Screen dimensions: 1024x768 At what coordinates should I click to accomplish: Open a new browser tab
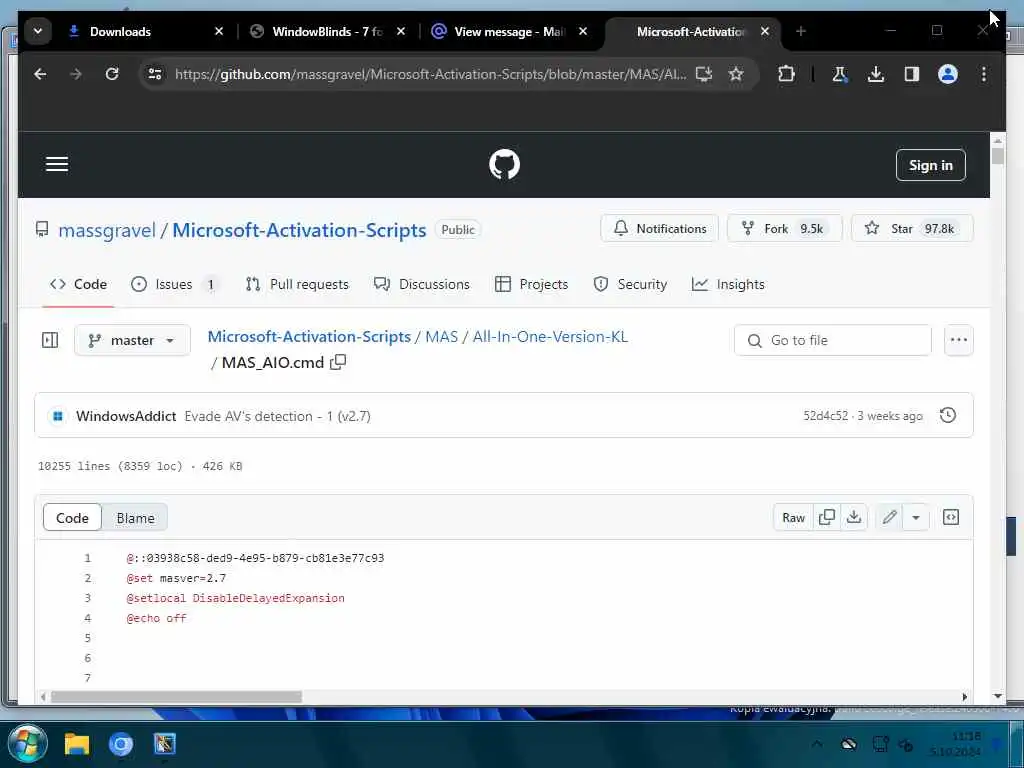801,31
